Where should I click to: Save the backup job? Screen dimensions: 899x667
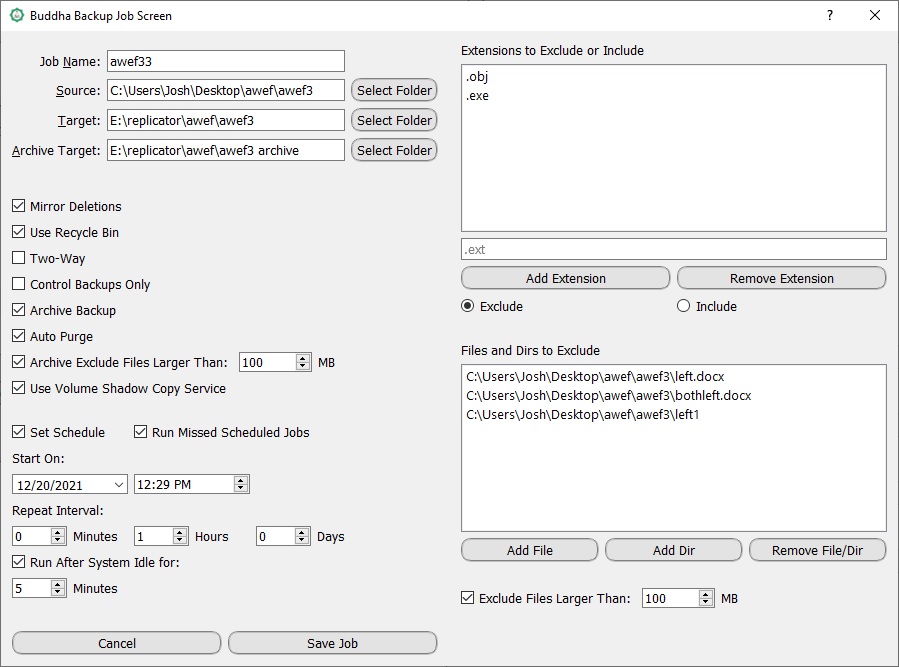click(332, 643)
